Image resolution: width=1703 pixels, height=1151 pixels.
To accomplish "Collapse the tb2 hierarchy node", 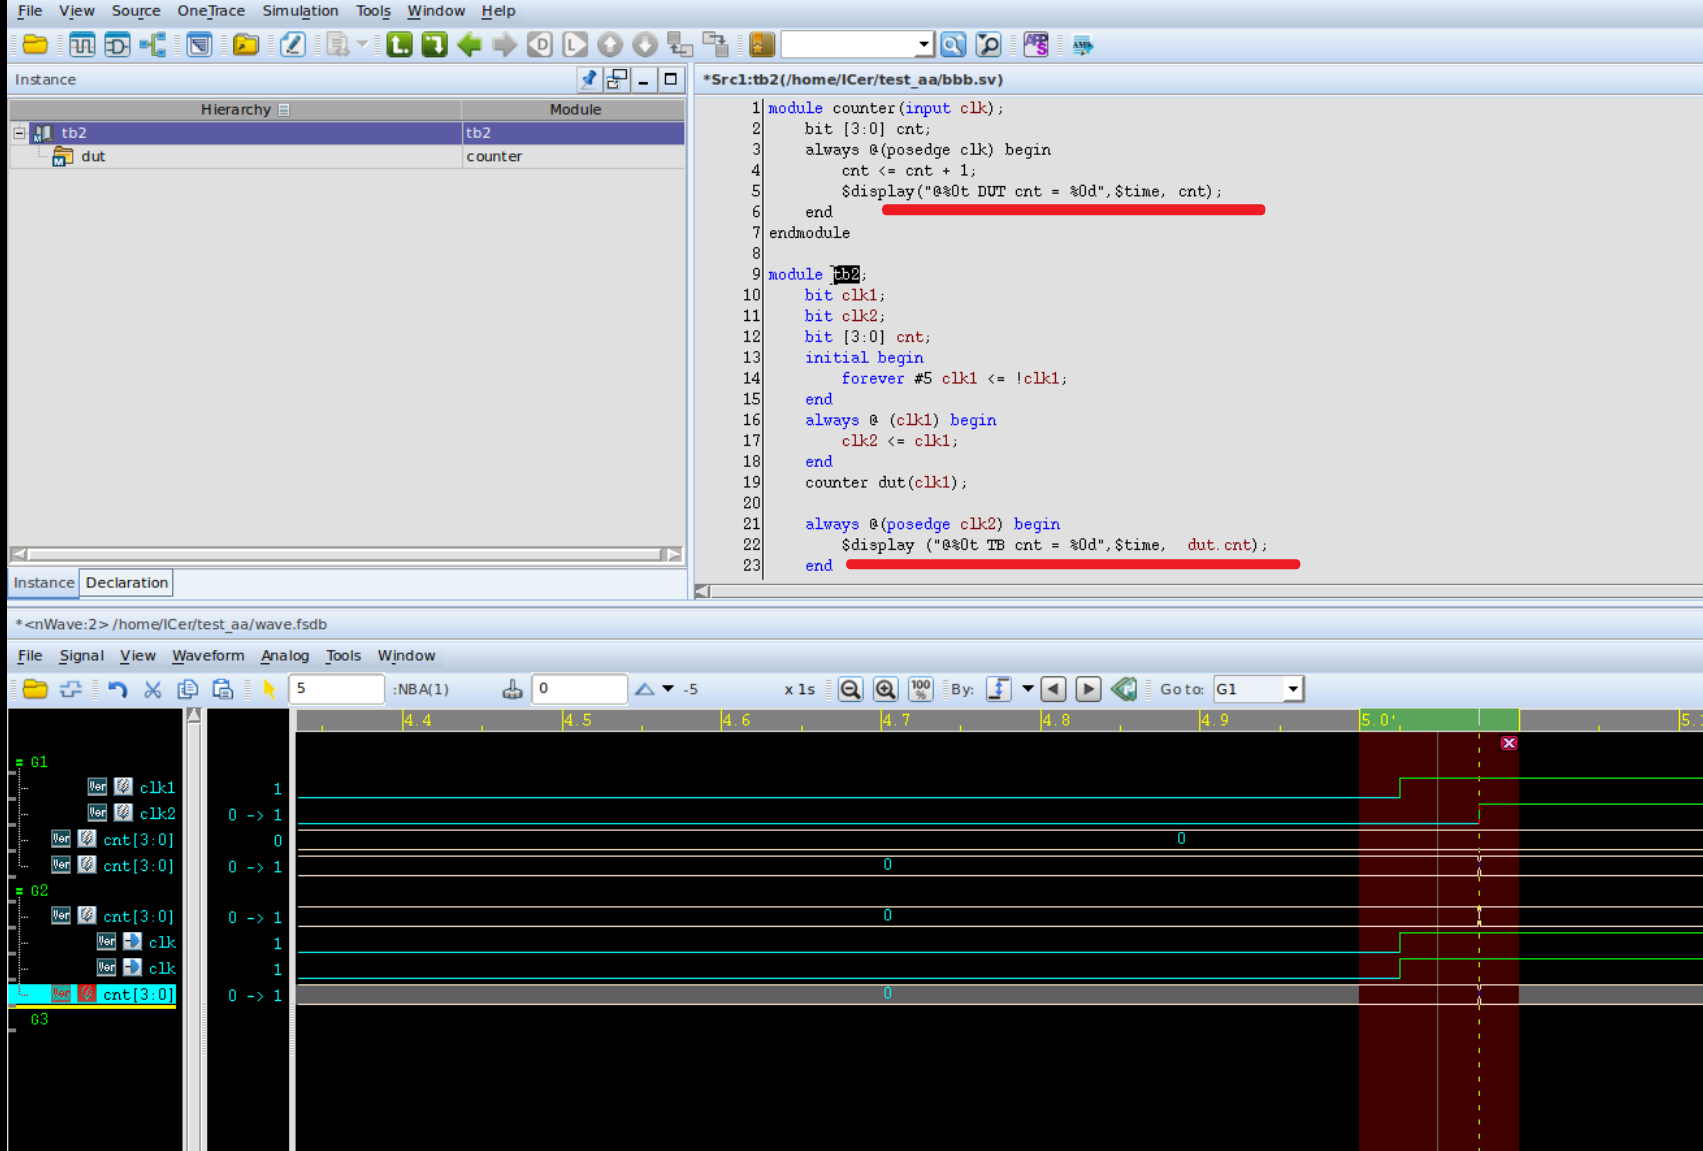I will [19, 133].
